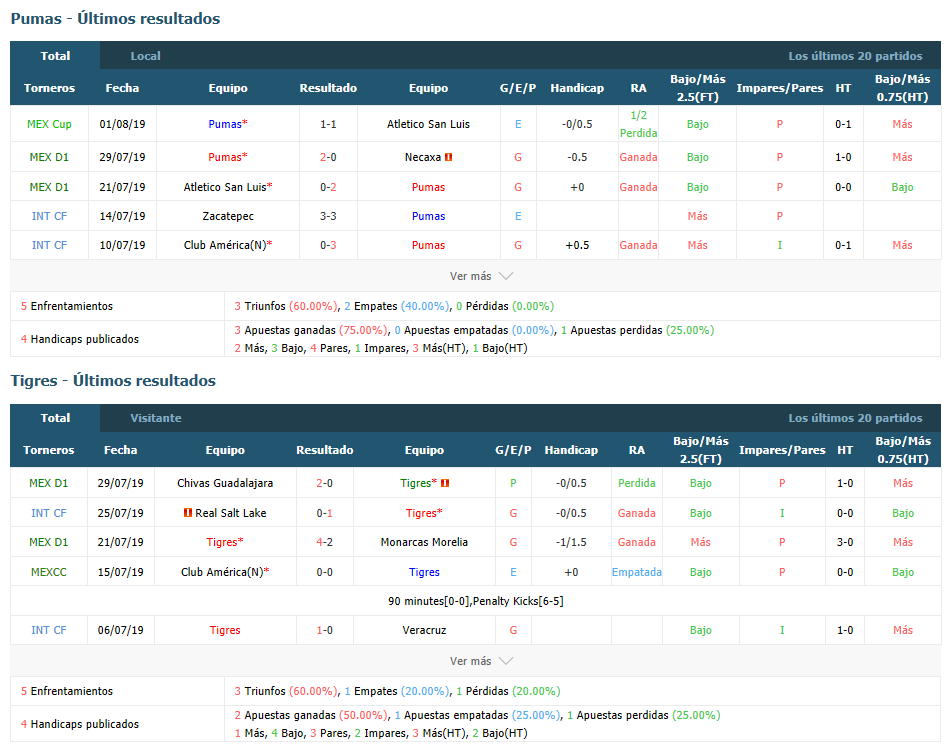Open the Necaxa team name link

click(x=423, y=157)
